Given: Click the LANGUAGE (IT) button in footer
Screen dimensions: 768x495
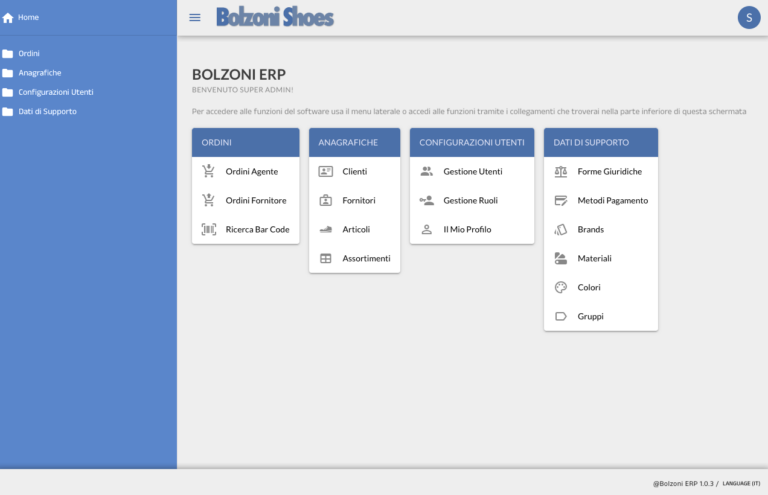Looking at the screenshot, I should [x=741, y=483].
